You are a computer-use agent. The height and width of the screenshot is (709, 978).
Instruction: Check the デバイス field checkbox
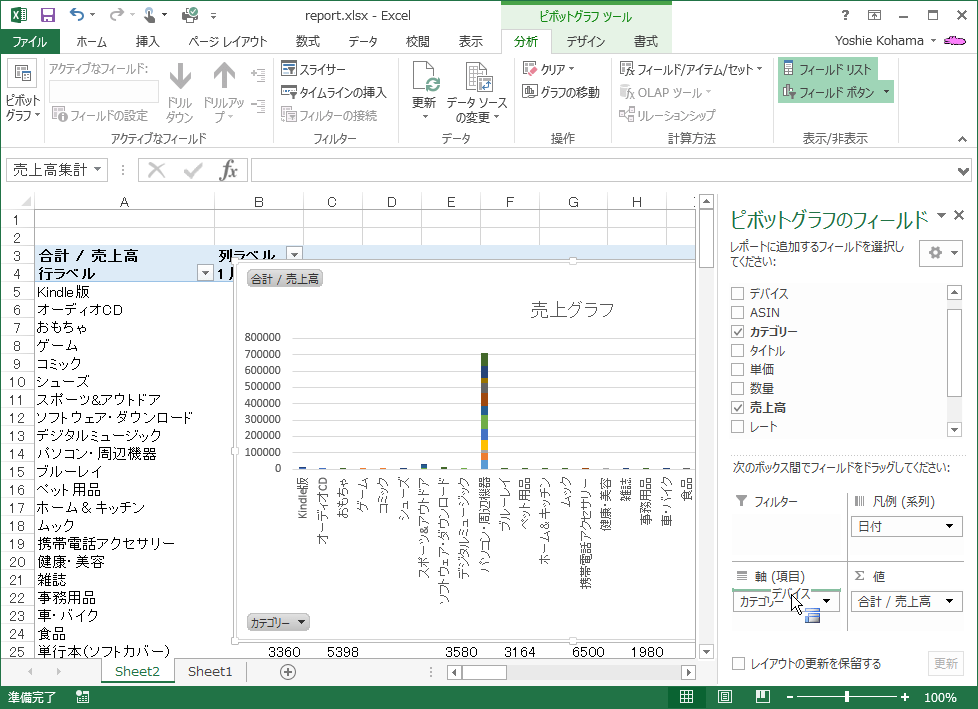[x=738, y=294]
